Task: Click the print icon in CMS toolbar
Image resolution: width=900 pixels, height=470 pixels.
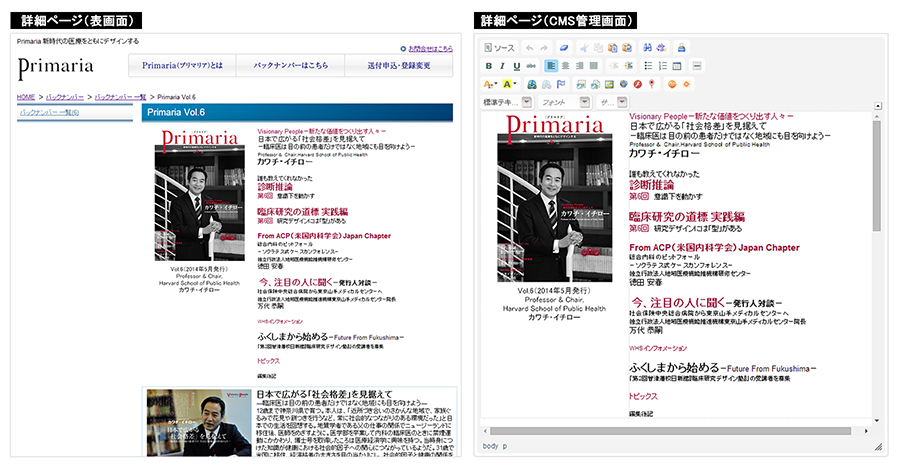Action: [x=682, y=48]
